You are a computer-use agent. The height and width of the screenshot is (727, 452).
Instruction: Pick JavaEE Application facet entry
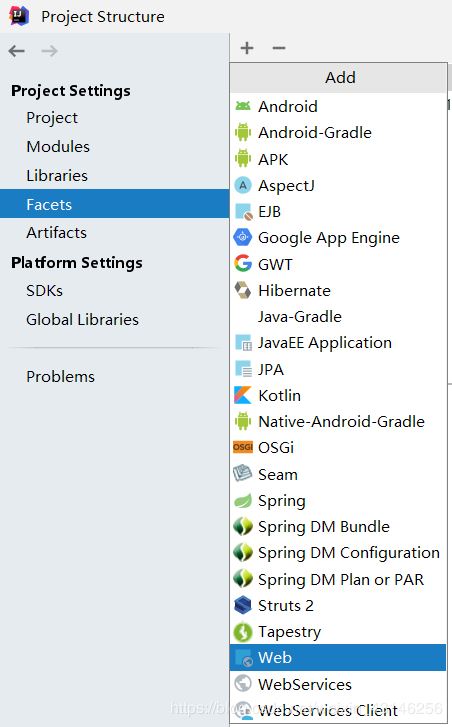[x=337, y=343]
